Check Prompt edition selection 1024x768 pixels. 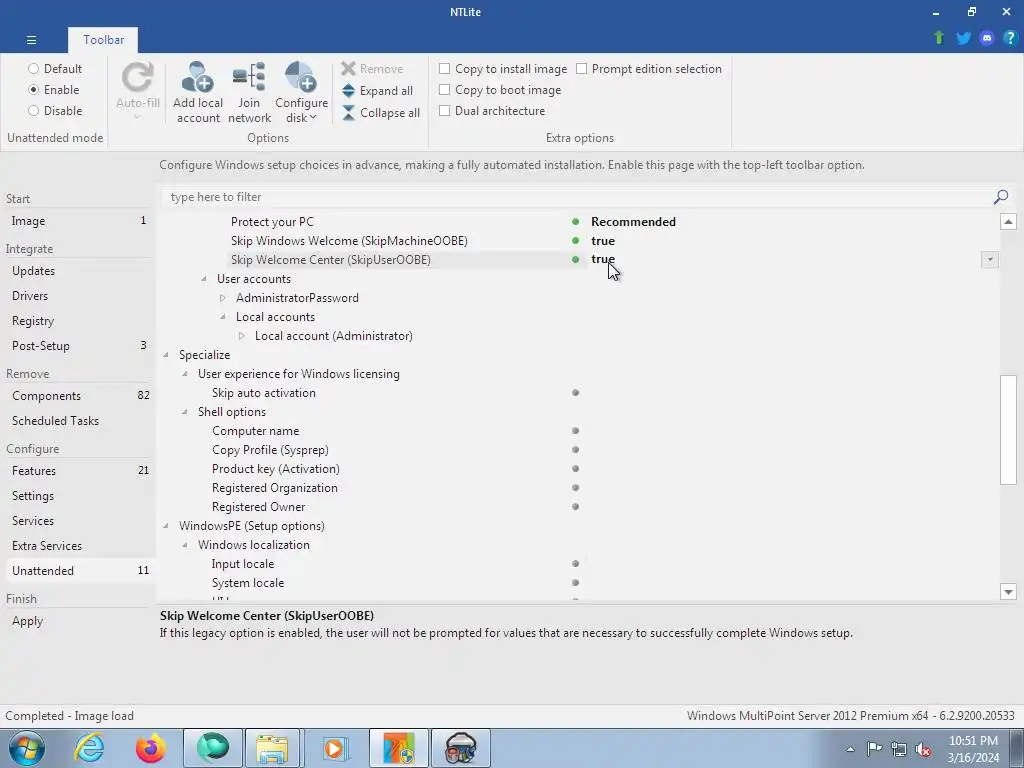pyautogui.click(x=648, y=69)
